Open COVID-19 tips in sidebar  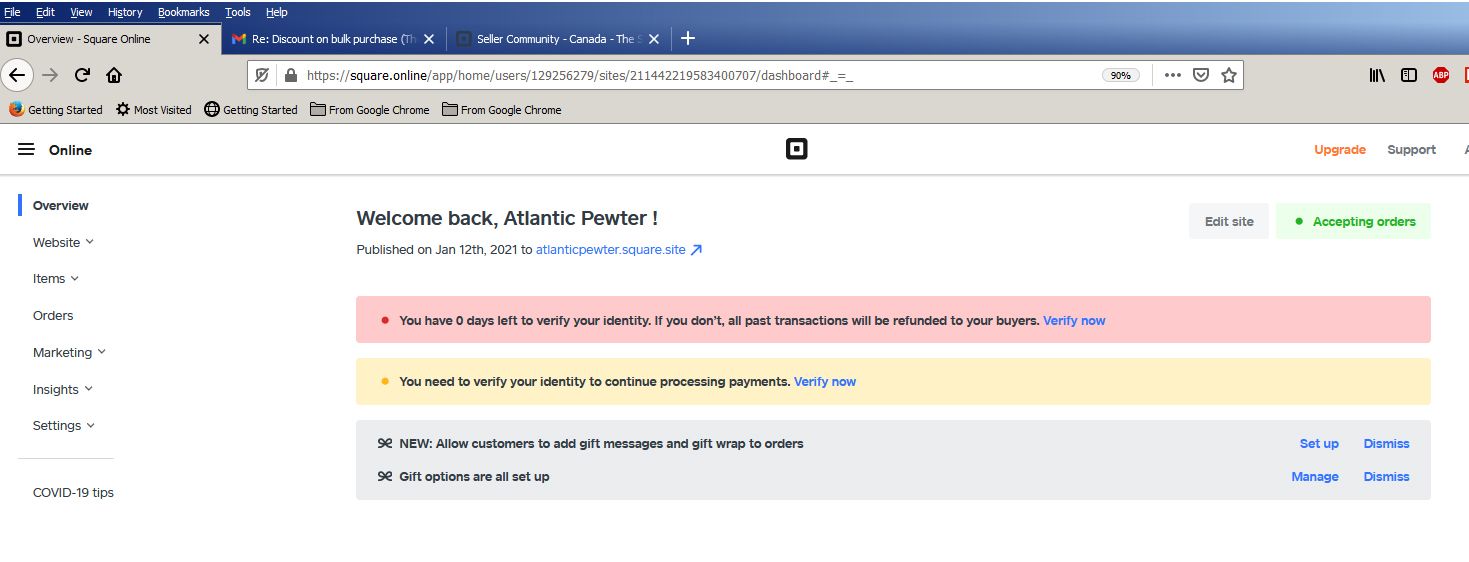point(73,492)
